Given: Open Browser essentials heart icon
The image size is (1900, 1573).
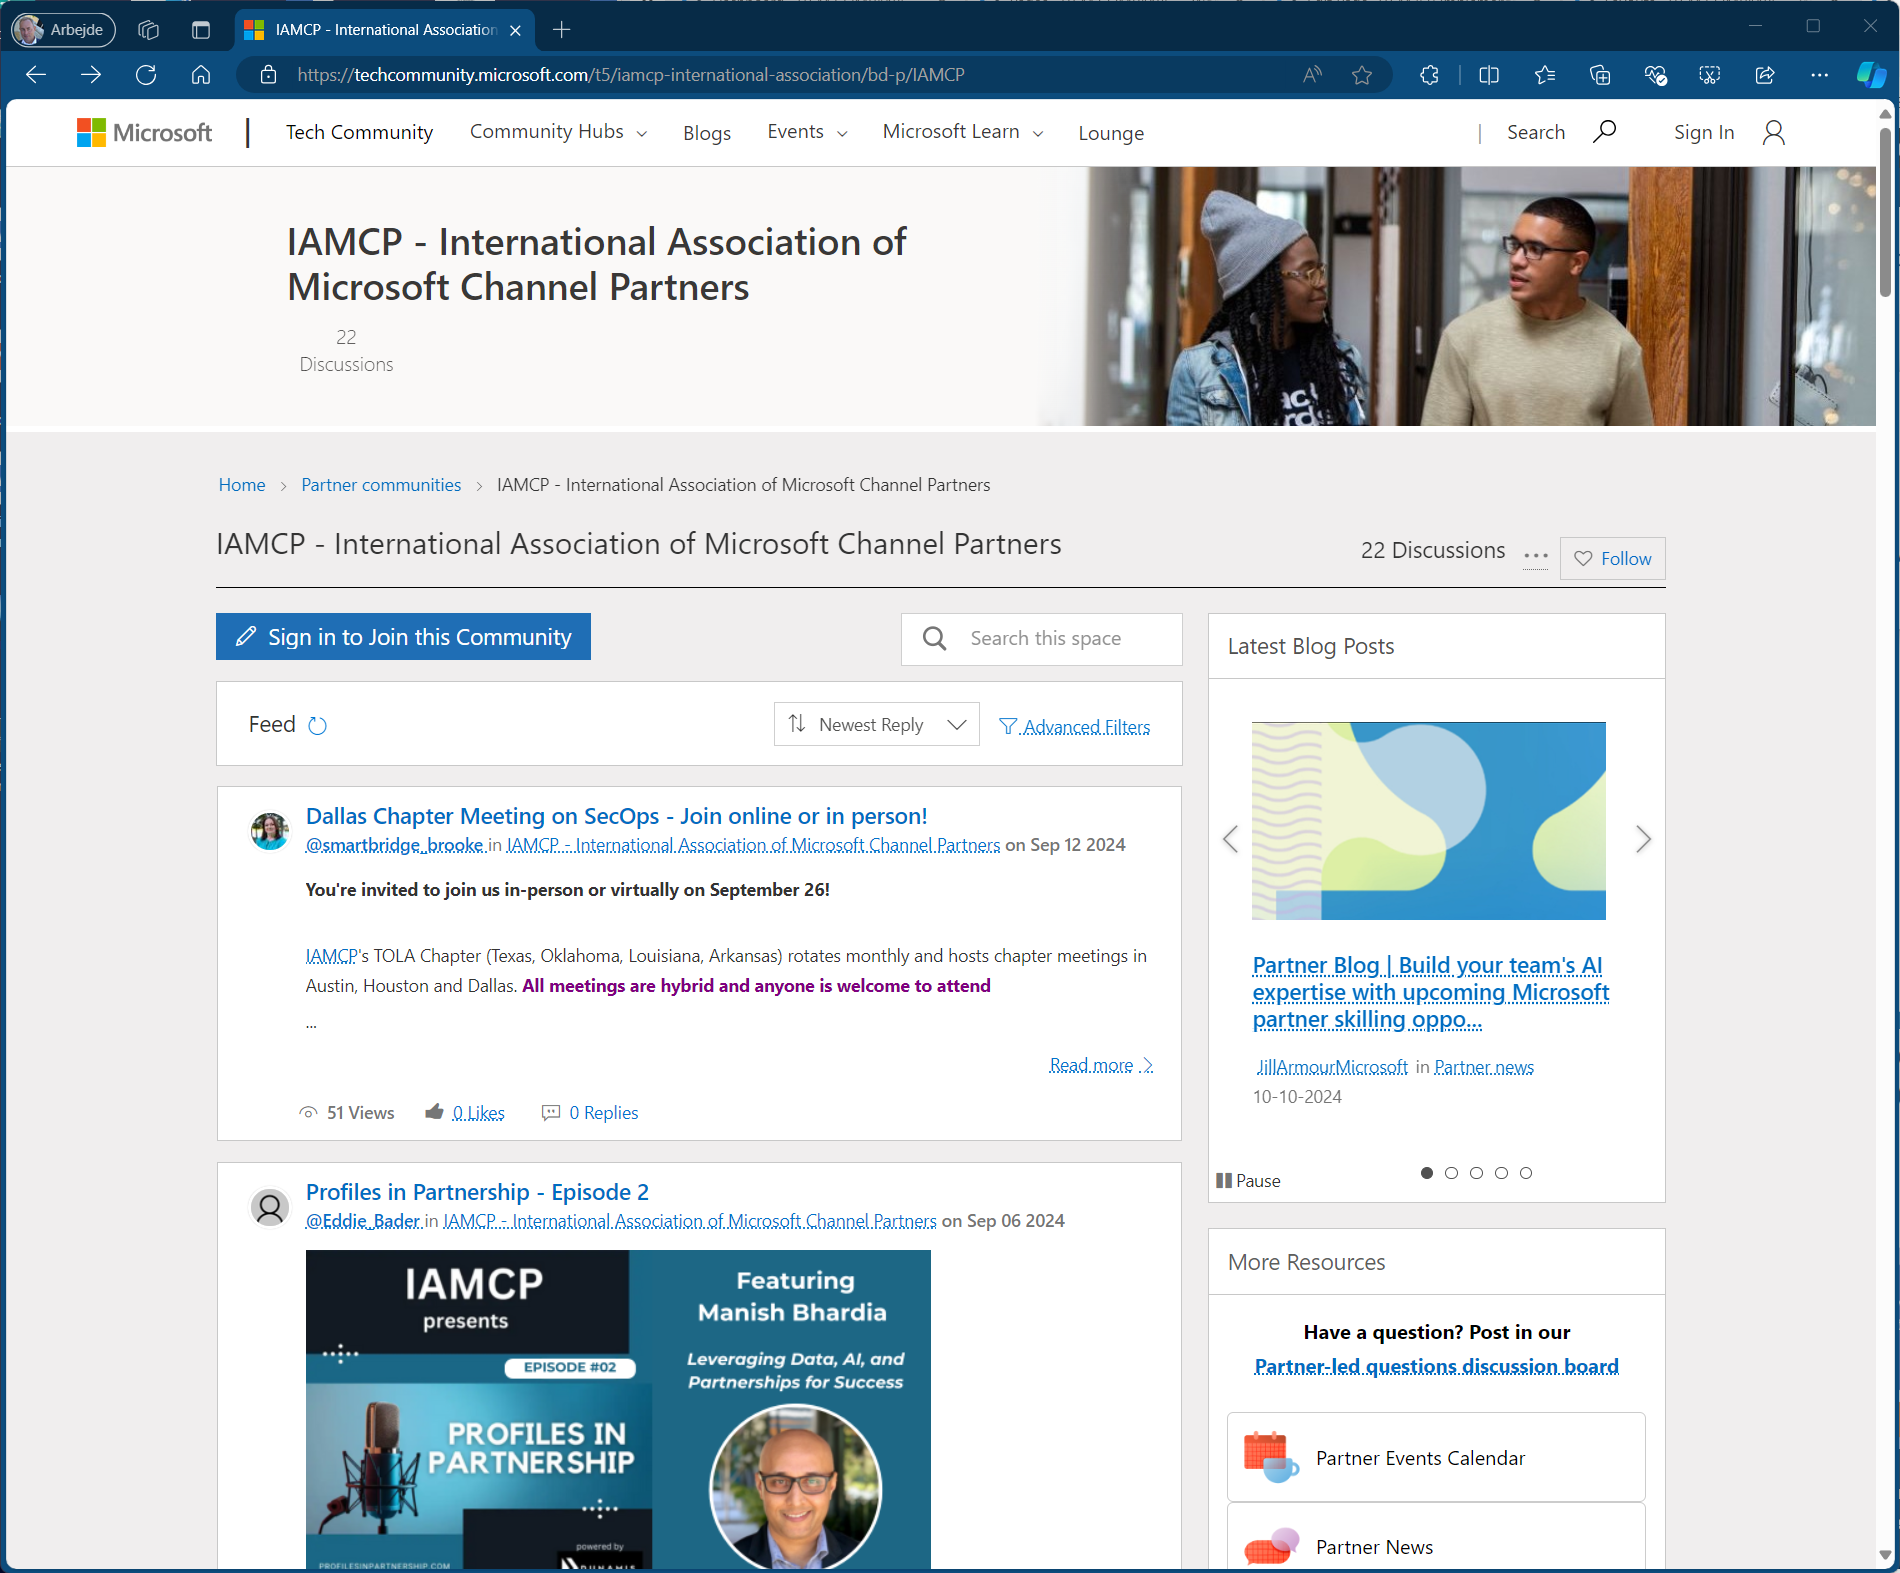Looking at the screenshot, I should [x=1656, y=75].
